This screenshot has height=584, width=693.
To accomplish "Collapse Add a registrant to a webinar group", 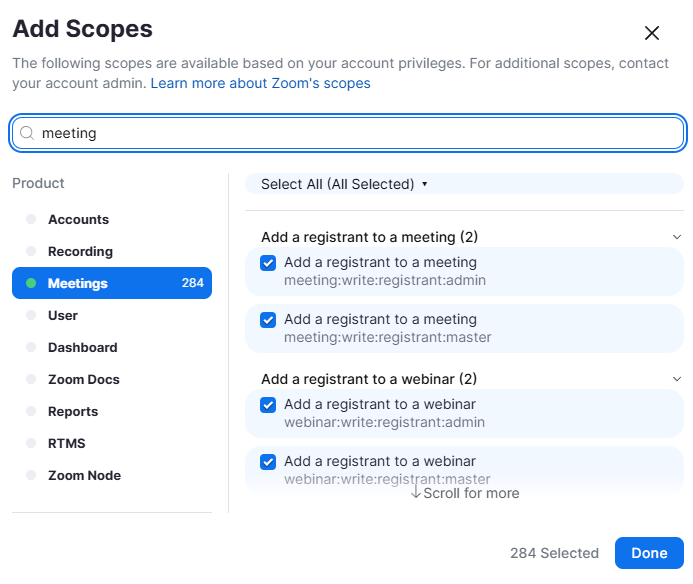I will coord(677,379).
